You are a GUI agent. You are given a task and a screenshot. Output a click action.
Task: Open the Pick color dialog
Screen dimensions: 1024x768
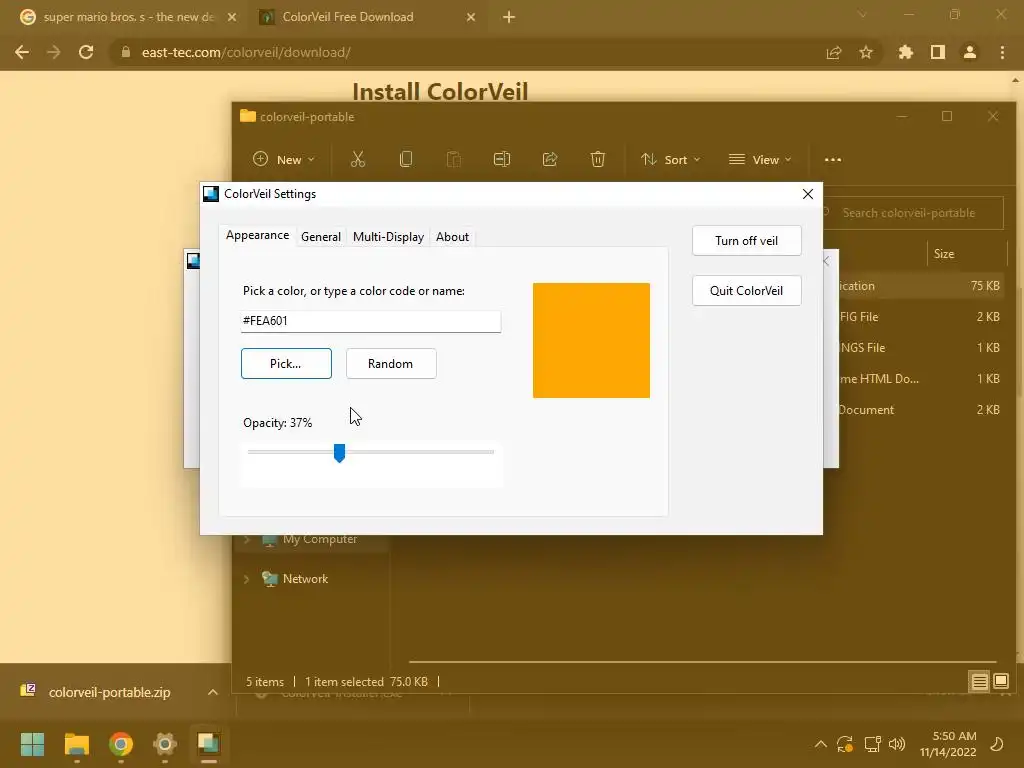[286, 364]
